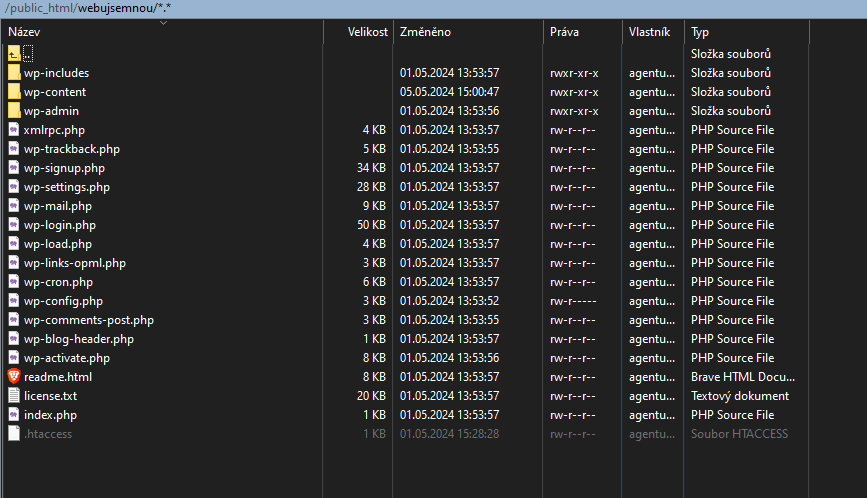
Task: Select the wp-links-opml.php file name
Action: (x=75, y=263)
